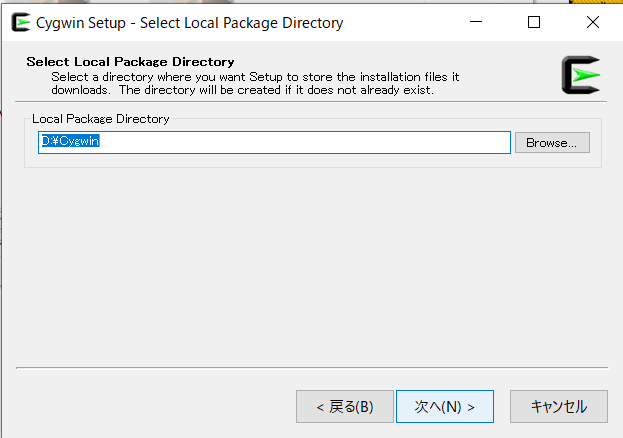Cancel setup with the キャンセル button
This screenshot has width=623, height=438.
click(x=558, y=407)
